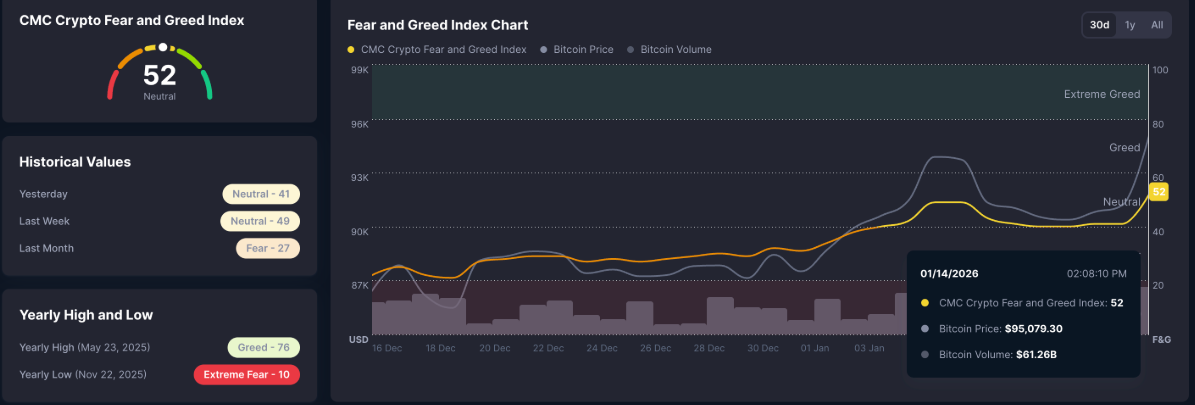Select the 1y time range
The image size is (1195, 405).
pyautogui.click(x=1130, y=25)
